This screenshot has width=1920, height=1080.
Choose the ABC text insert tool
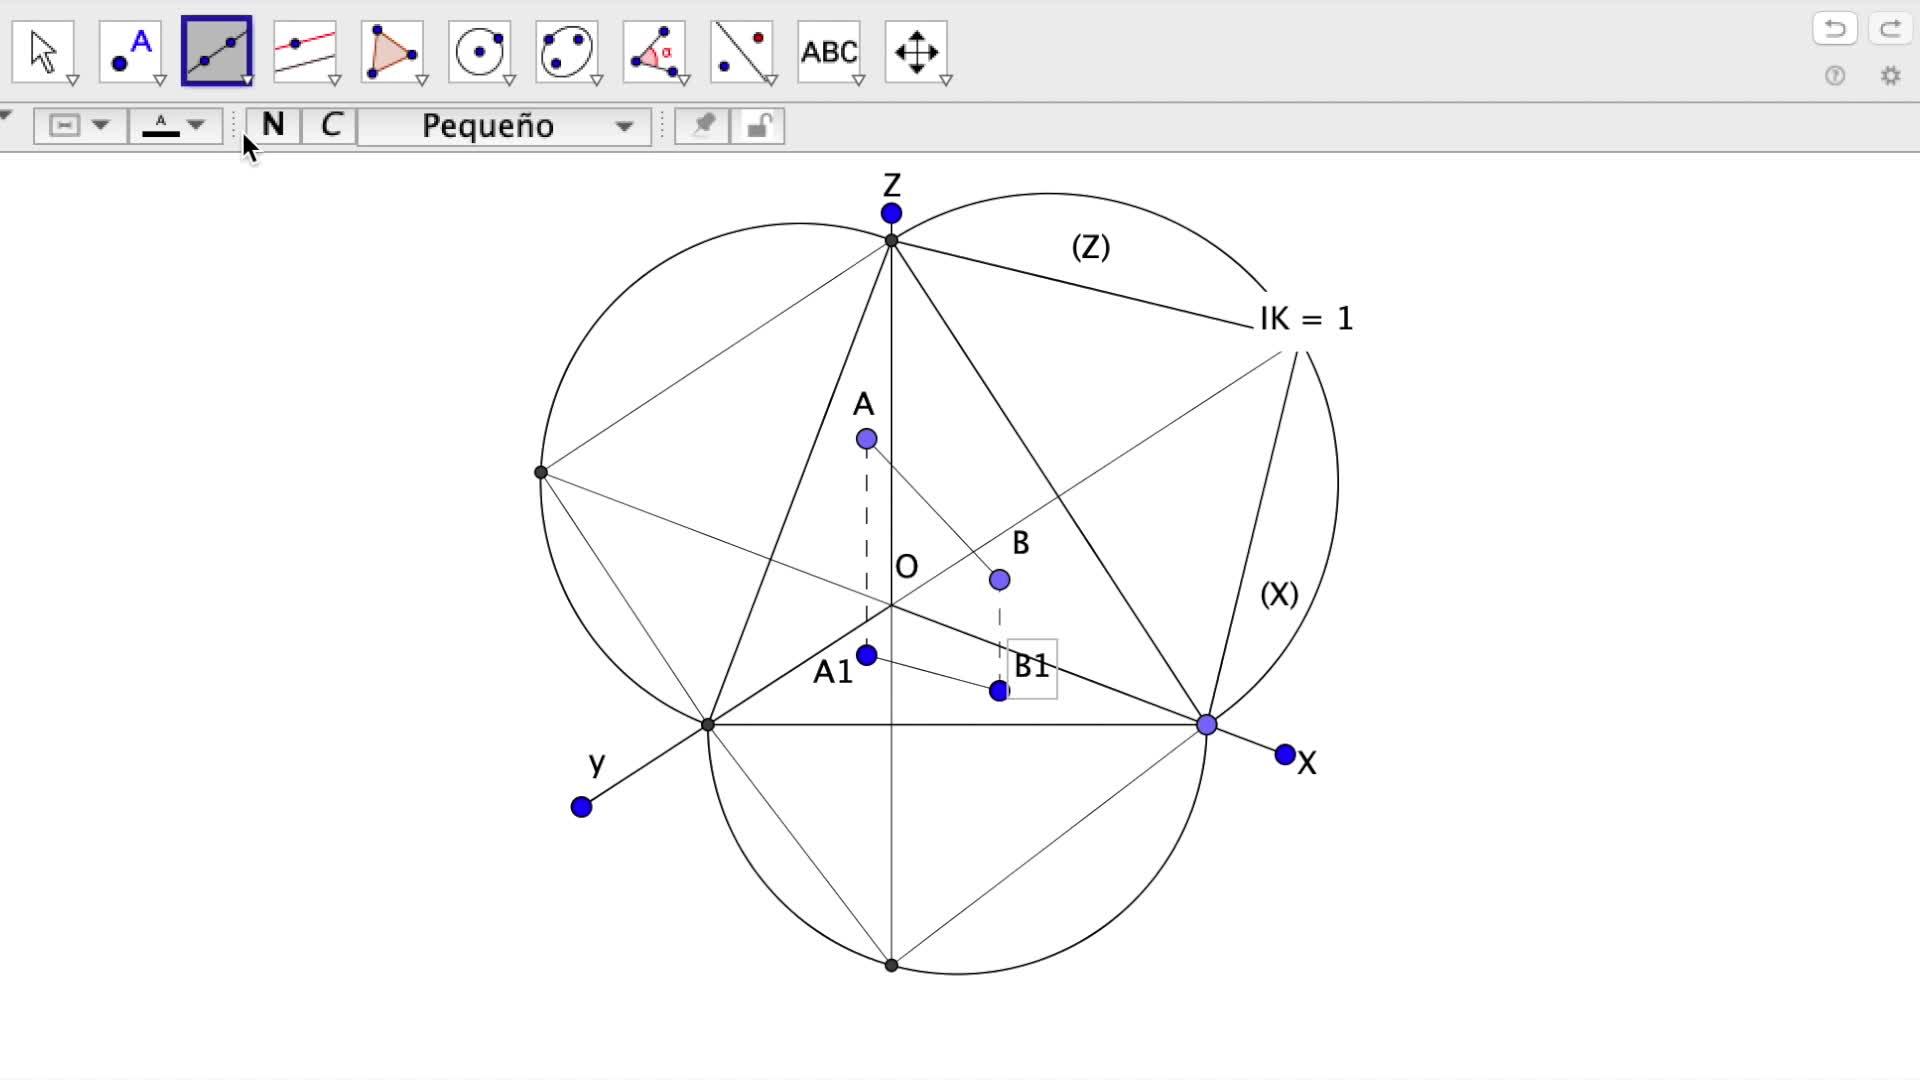[828, 51]
